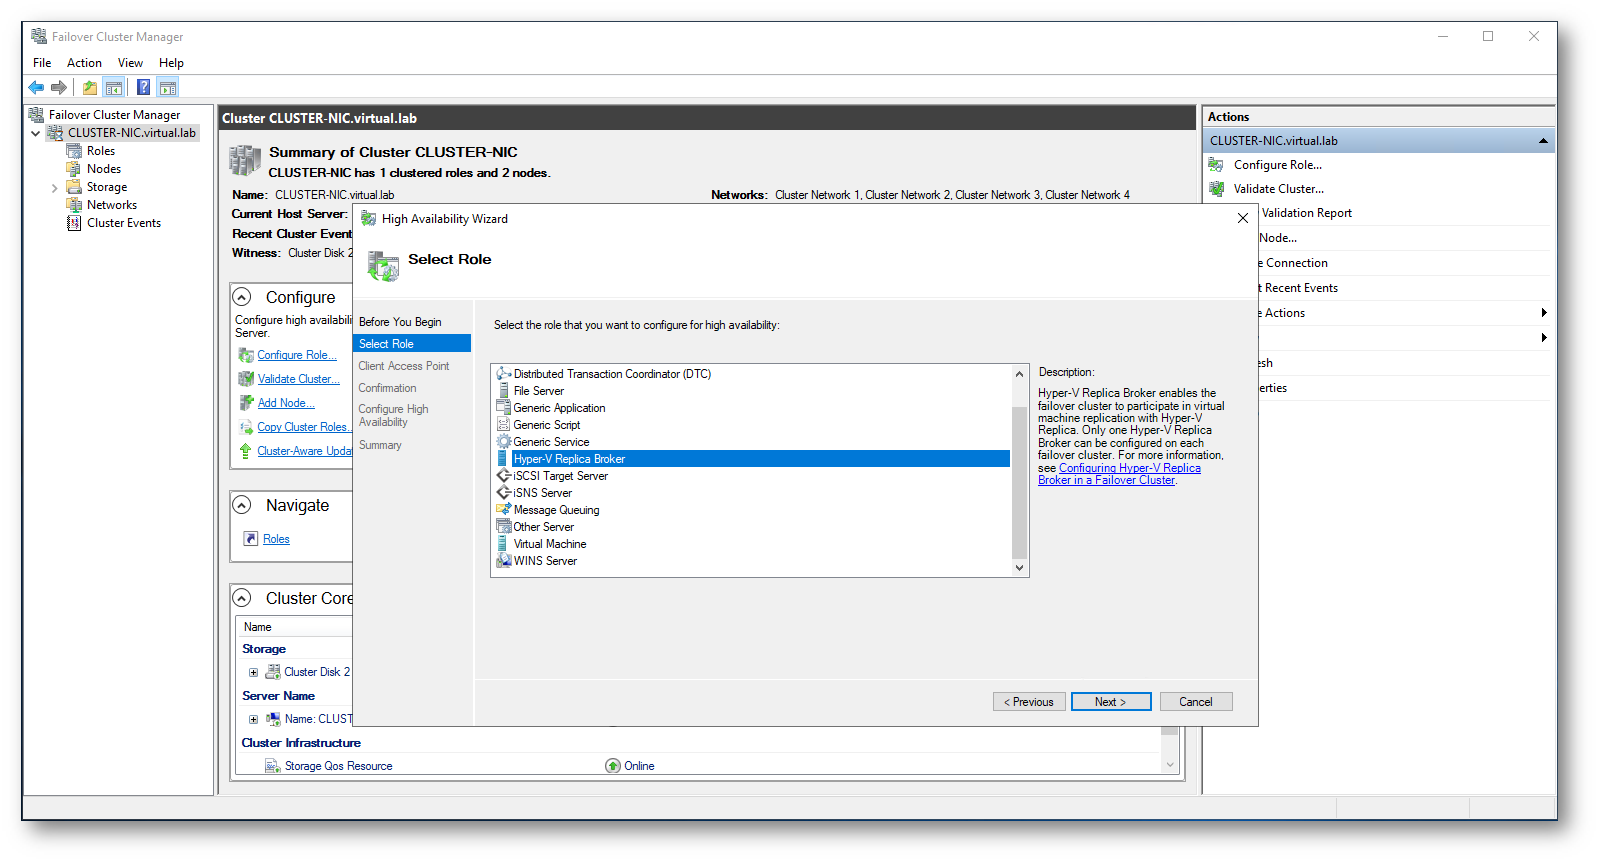Open the Roles link under Navigate
The width and height of the screenshot is (1600, 863).
(x=276, y=539)
